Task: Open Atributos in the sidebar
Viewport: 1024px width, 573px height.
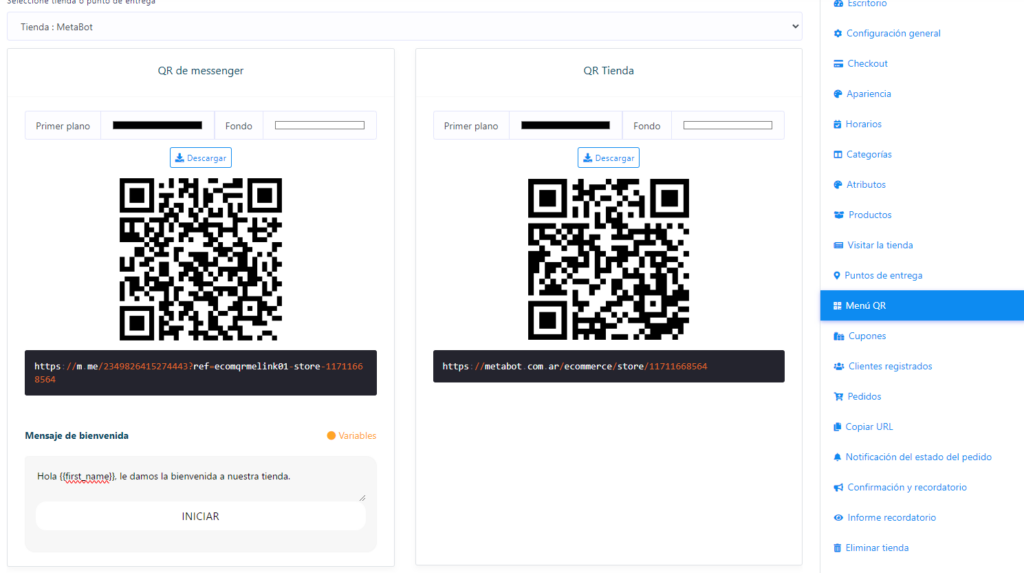Action: [866, 185]
